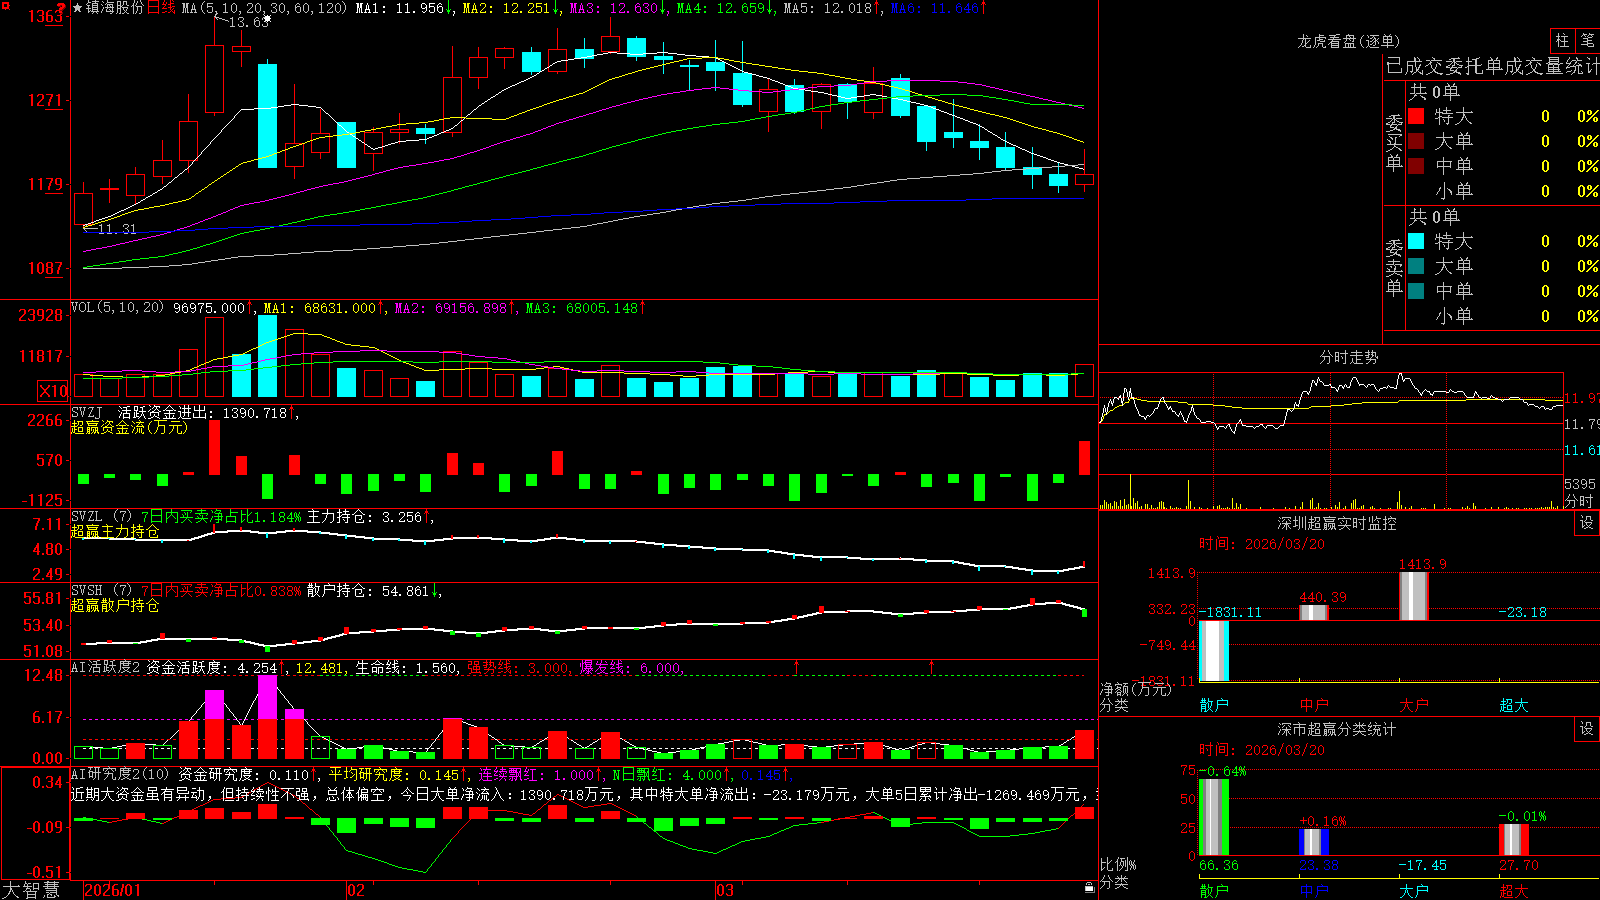Click the -1831.11 散户 net amount bar
This screenshot has height=900, width=1600.
coord(1214,651)
